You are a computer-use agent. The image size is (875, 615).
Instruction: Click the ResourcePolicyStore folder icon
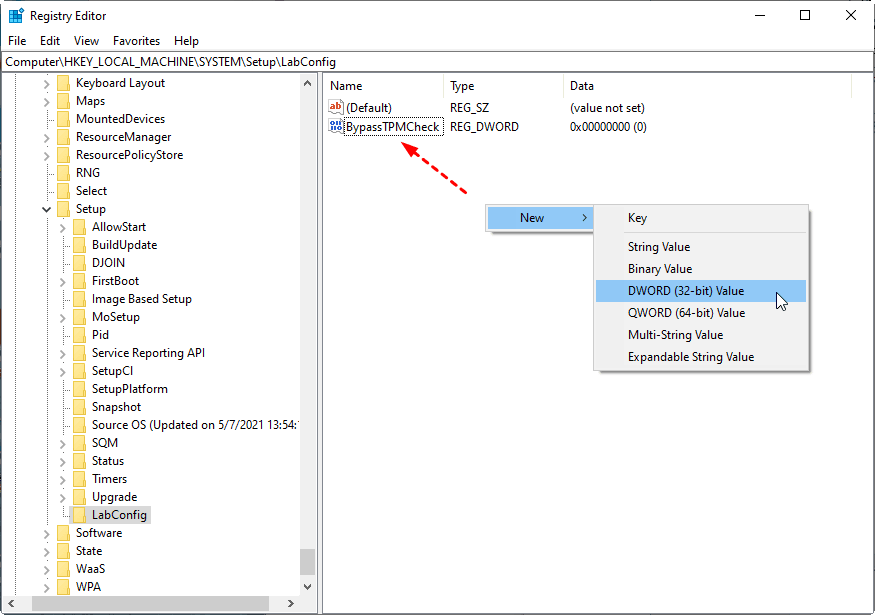coord(64,155)
